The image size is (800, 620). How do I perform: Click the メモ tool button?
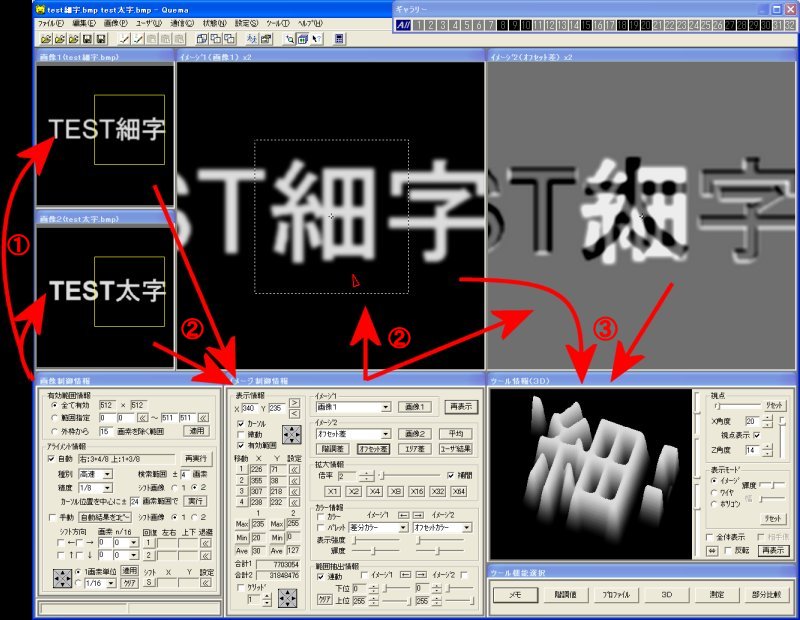(x=515, y=594)
